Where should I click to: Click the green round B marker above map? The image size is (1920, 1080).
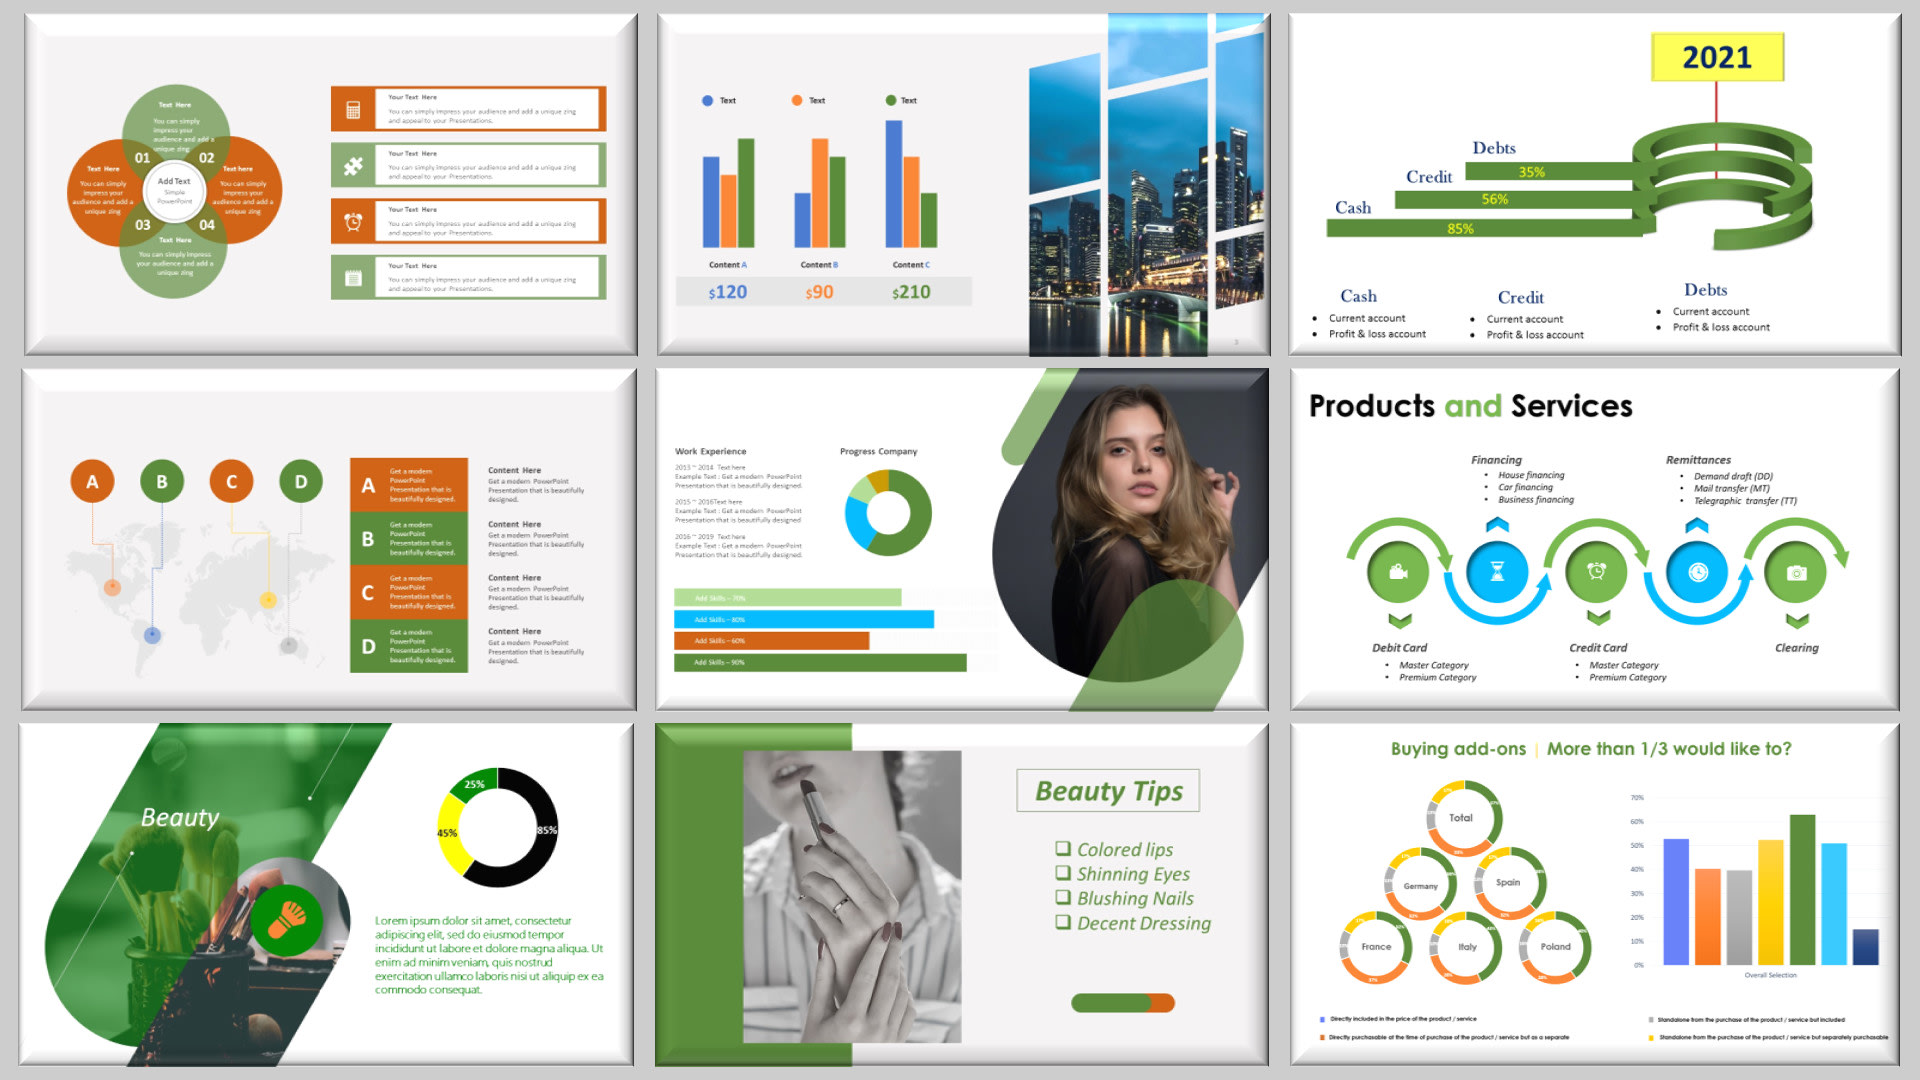[x=162, y=481]
